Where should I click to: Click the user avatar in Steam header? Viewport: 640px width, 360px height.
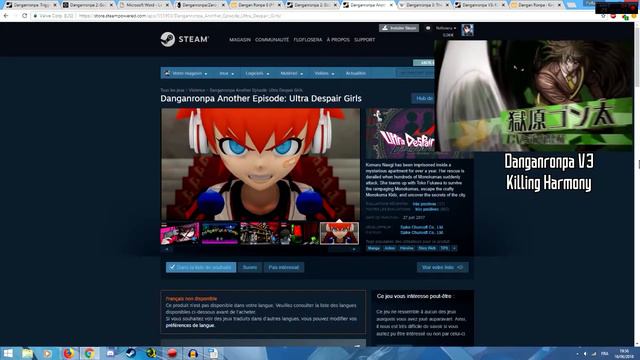click(x=467, y=30)
